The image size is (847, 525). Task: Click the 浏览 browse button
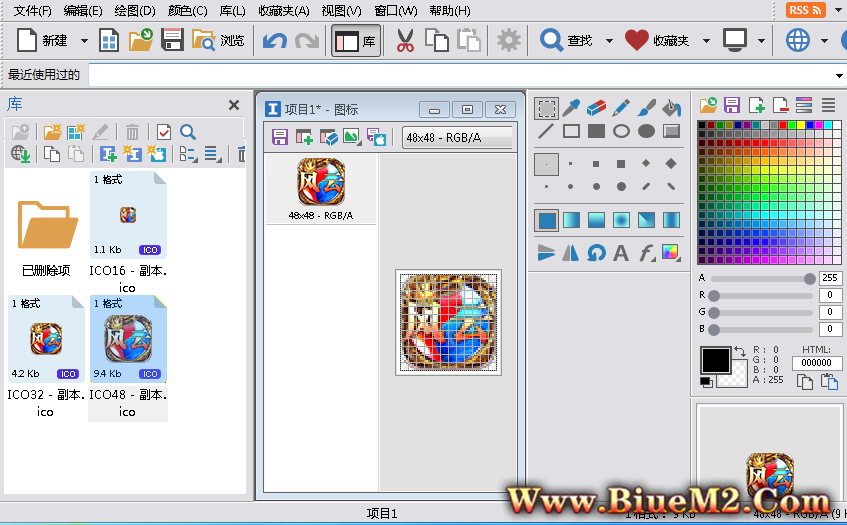(218, 41)
